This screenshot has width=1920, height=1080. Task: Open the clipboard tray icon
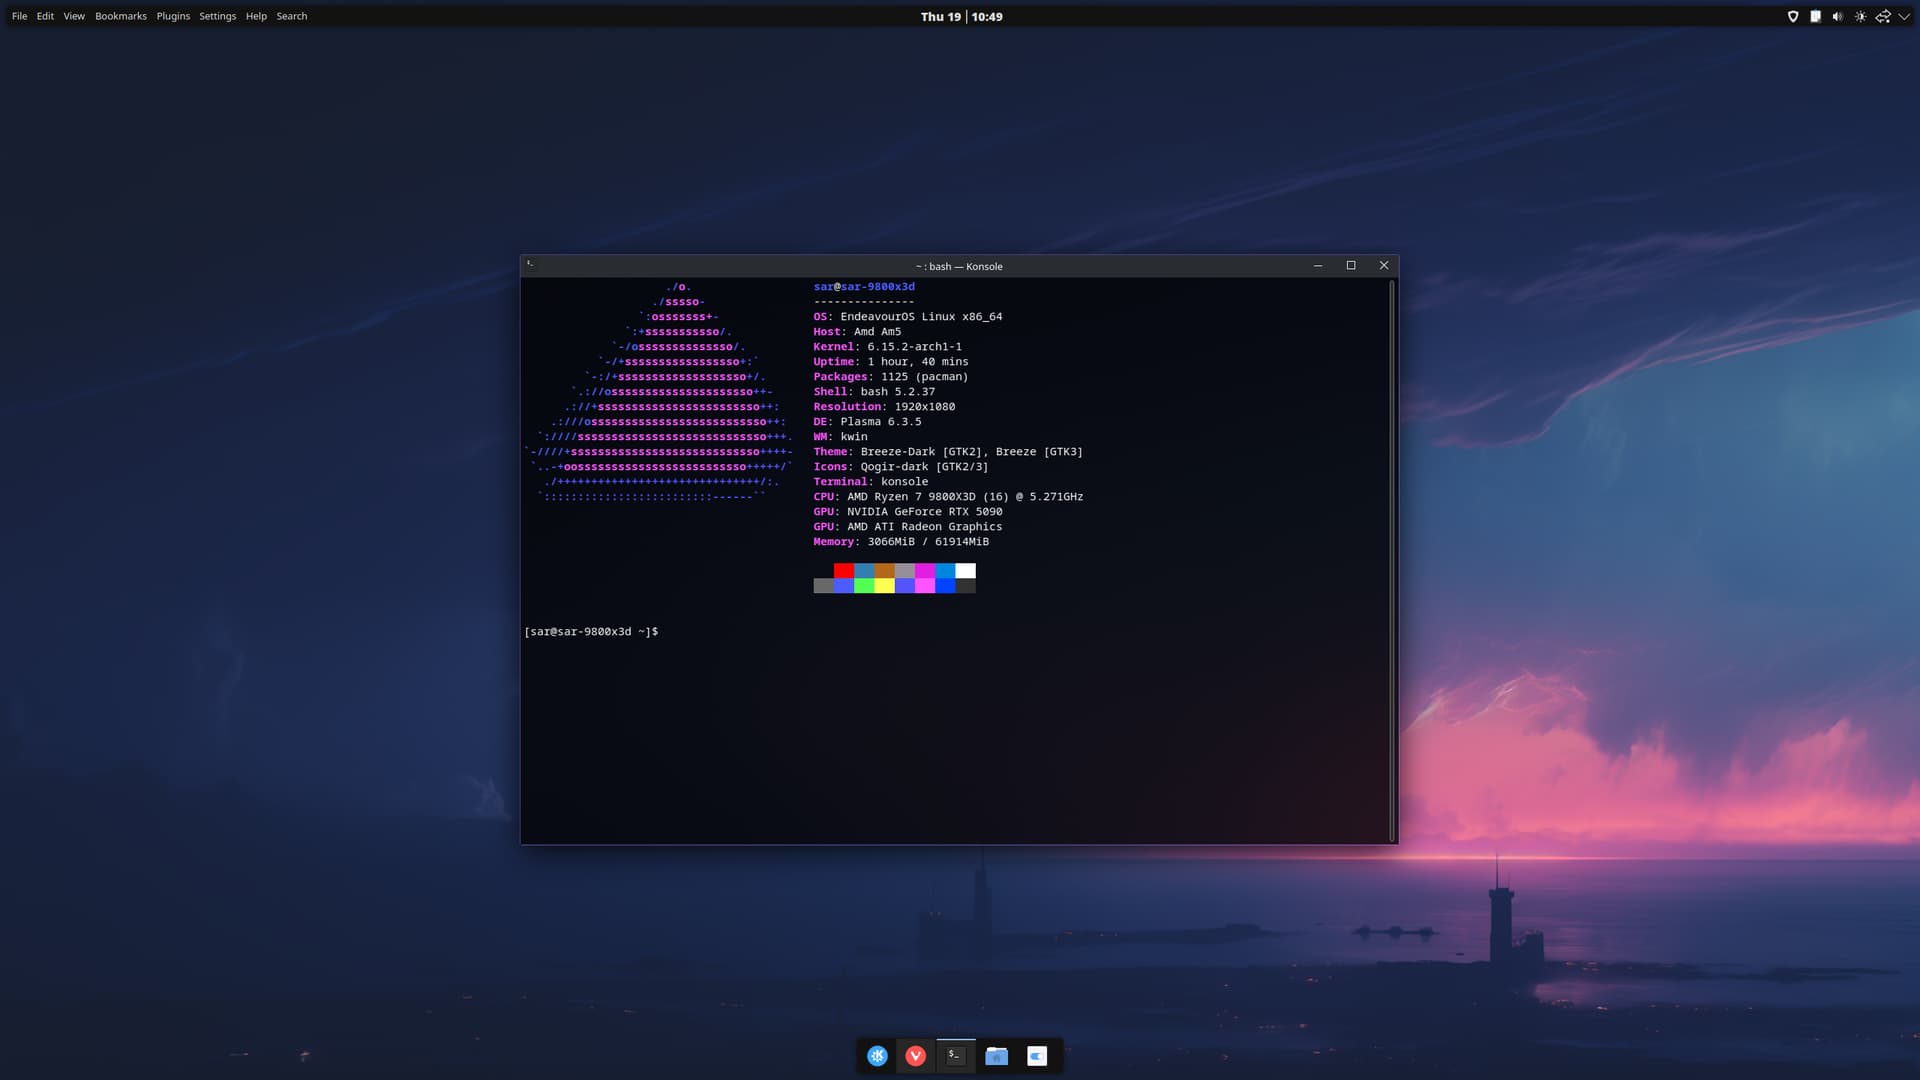point(1815,16)
